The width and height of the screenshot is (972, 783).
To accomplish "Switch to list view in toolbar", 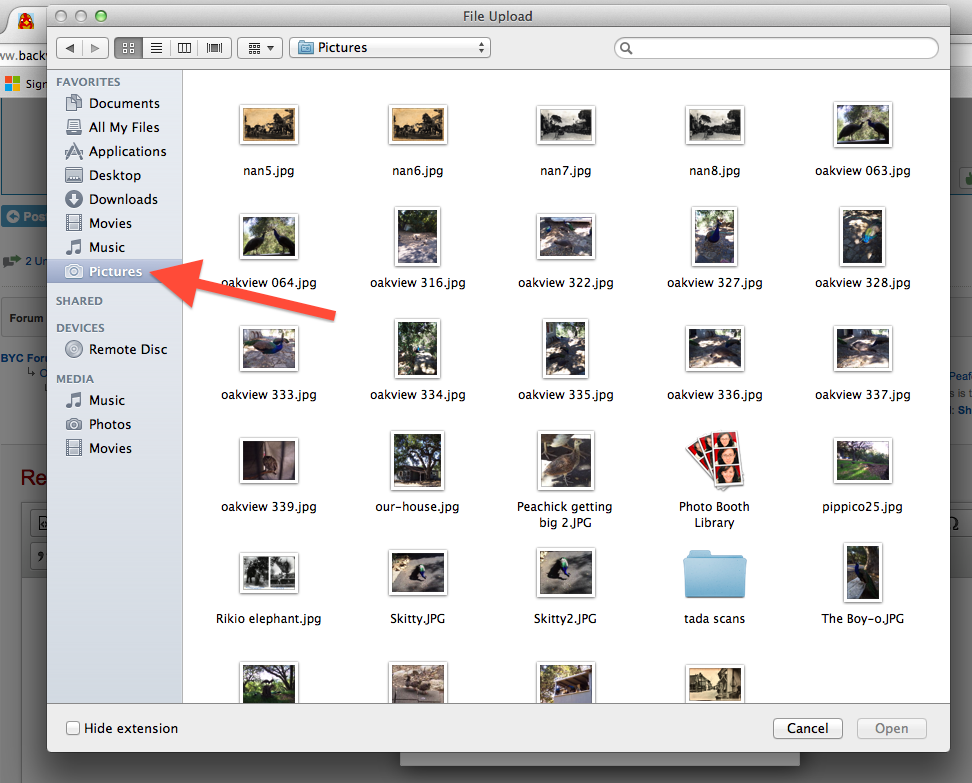I will (156, 47).
